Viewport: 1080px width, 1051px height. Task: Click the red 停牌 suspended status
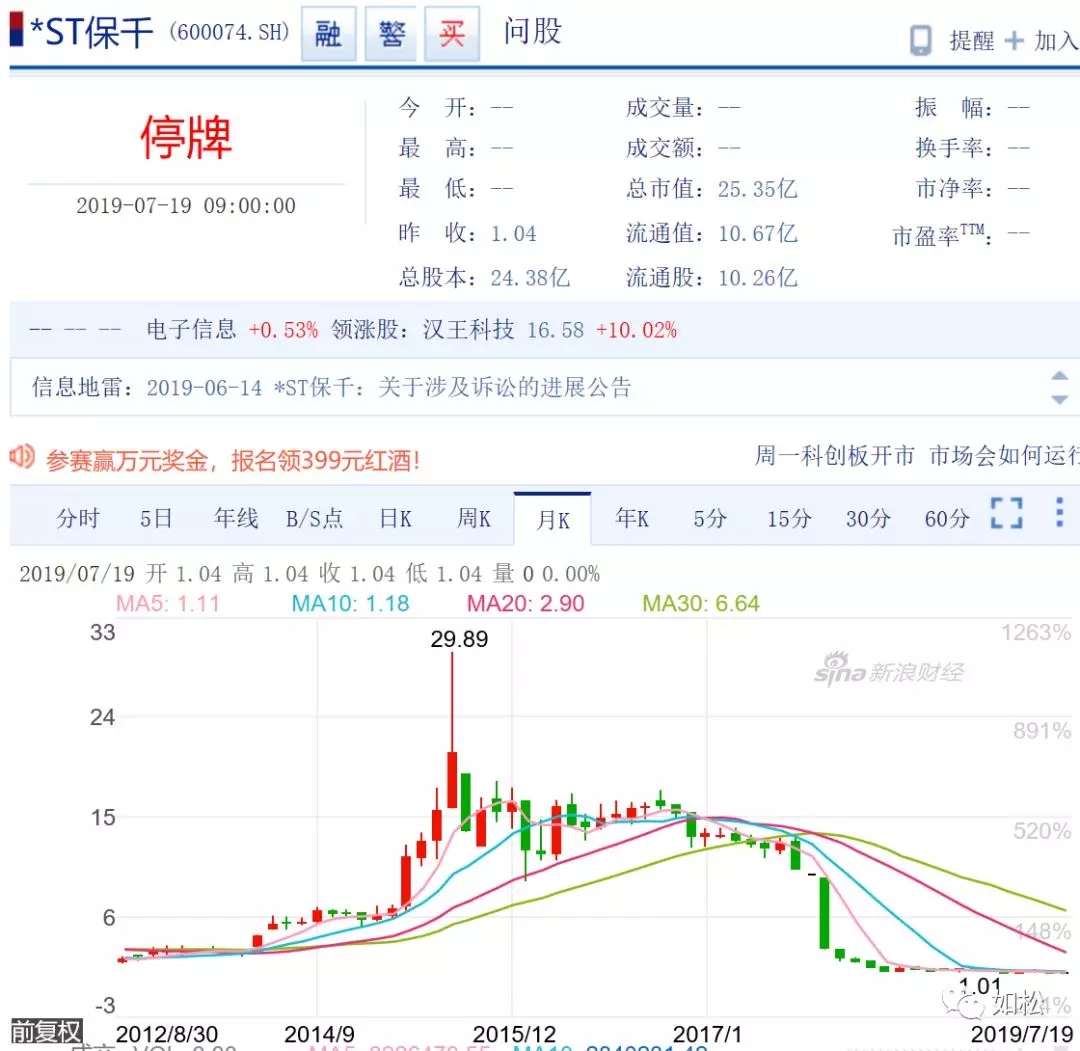point(186,137)
